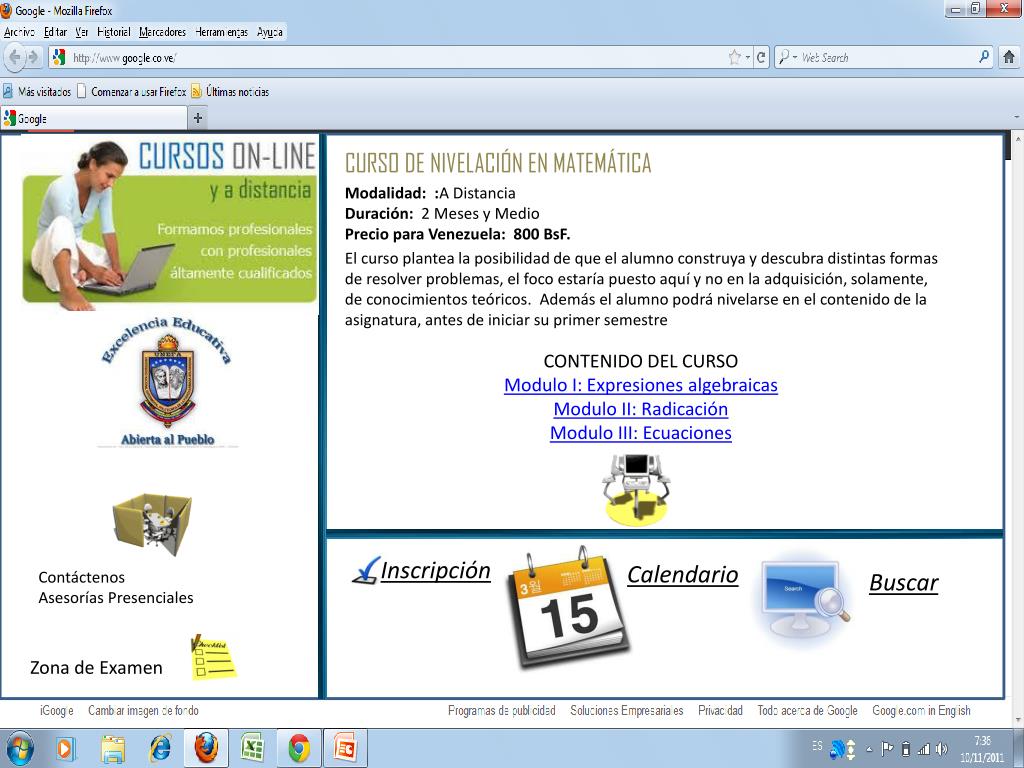Go back with the browser back arrow

pos(14,57)
